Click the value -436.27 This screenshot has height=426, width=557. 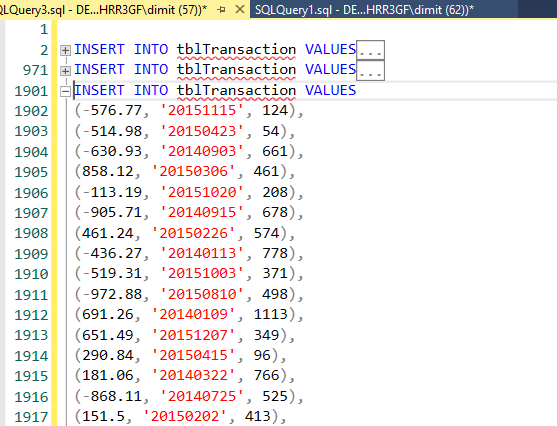click(x=112, y=253)
